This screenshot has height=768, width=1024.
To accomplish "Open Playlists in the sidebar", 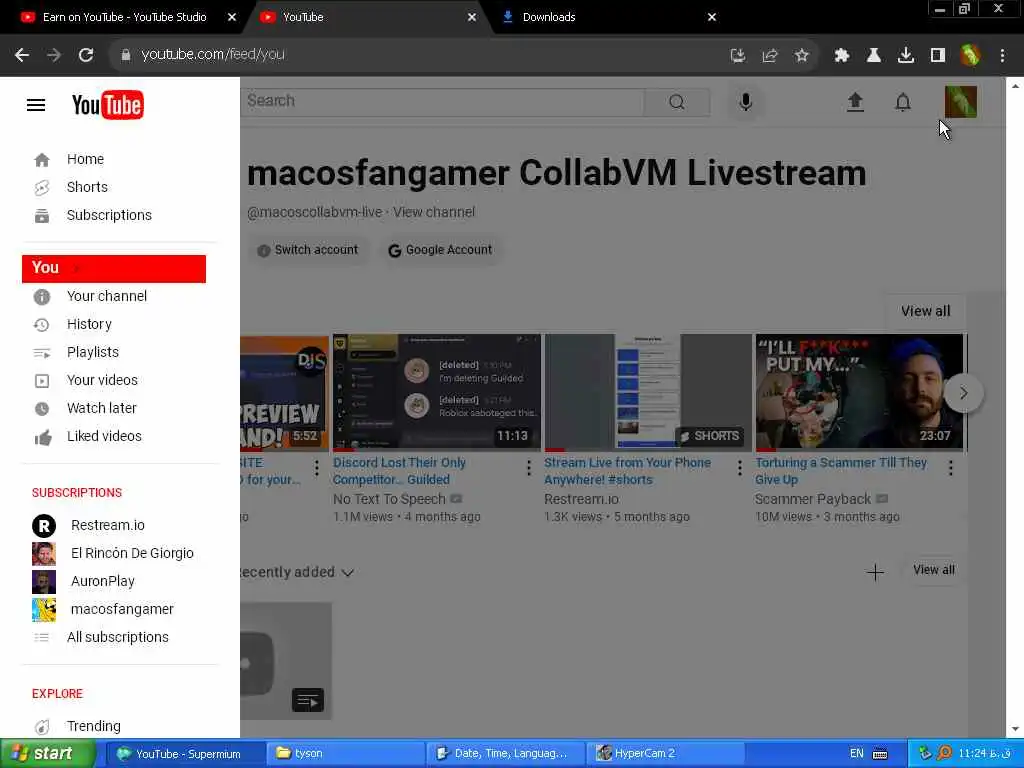I will pos(93,353).
